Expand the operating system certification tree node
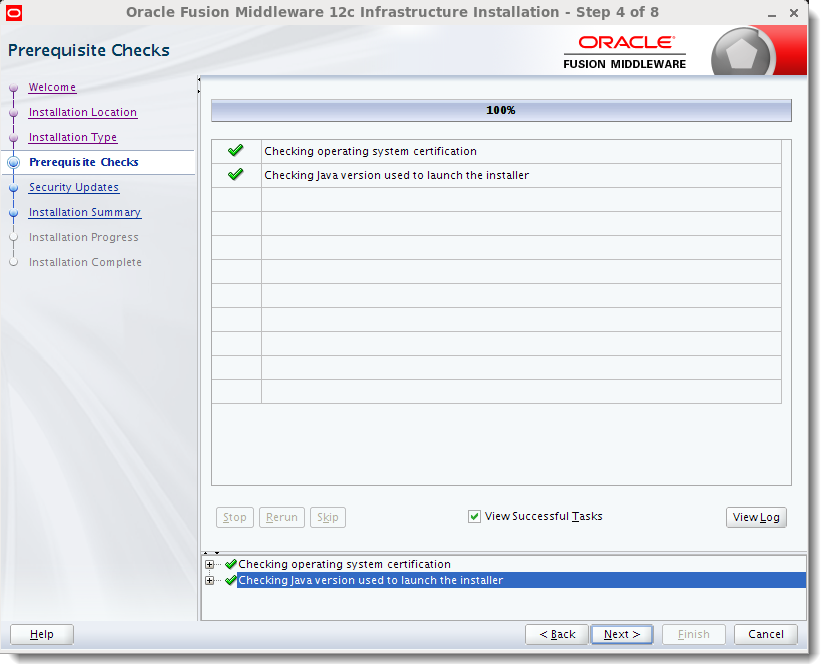This screenshot has width=829, height=664. tap(209, 564)
